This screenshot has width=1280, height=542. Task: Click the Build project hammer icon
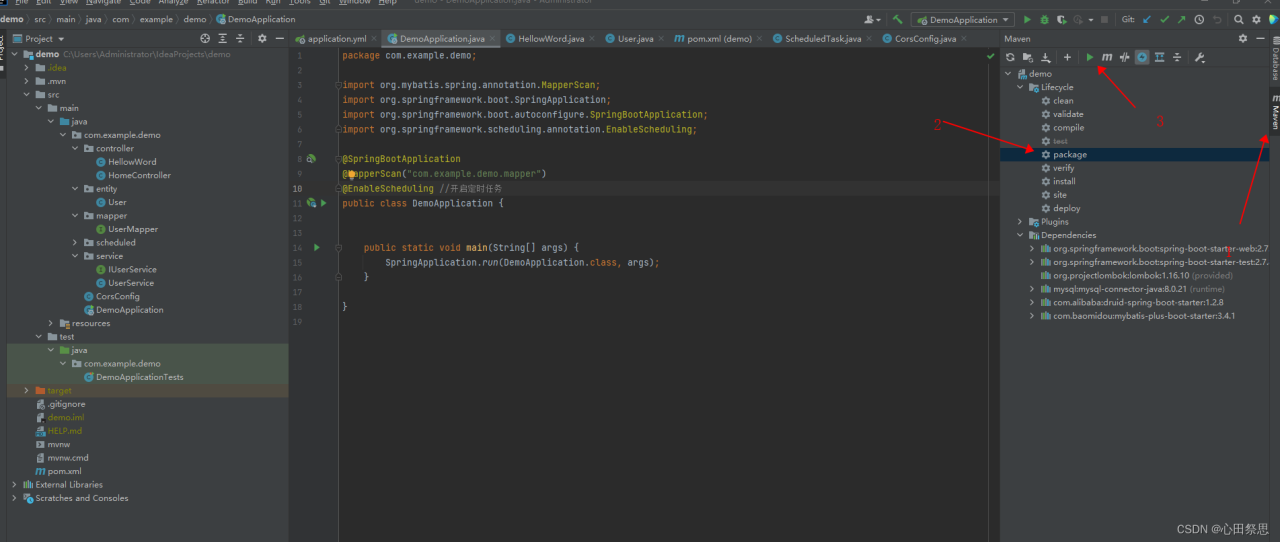tap(898, 19)
